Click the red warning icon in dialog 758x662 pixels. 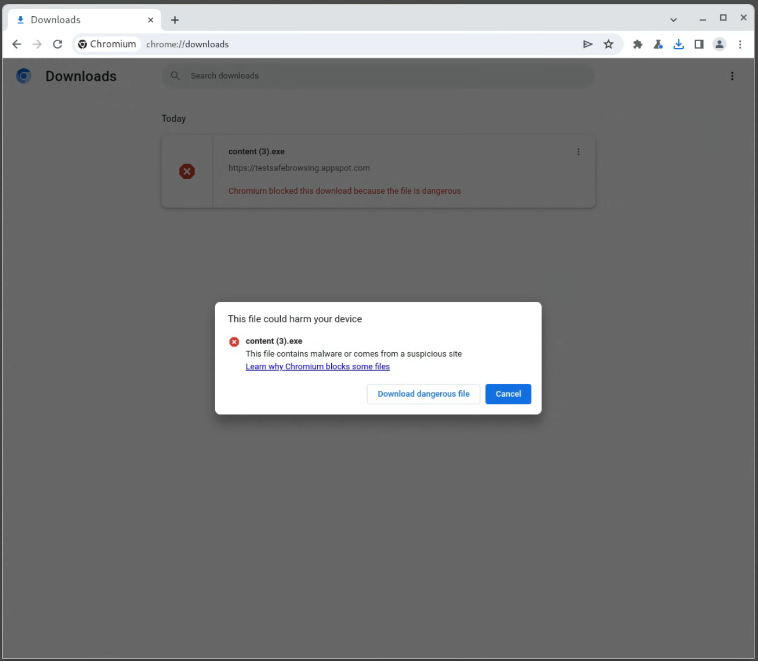(x=234, y=342)
